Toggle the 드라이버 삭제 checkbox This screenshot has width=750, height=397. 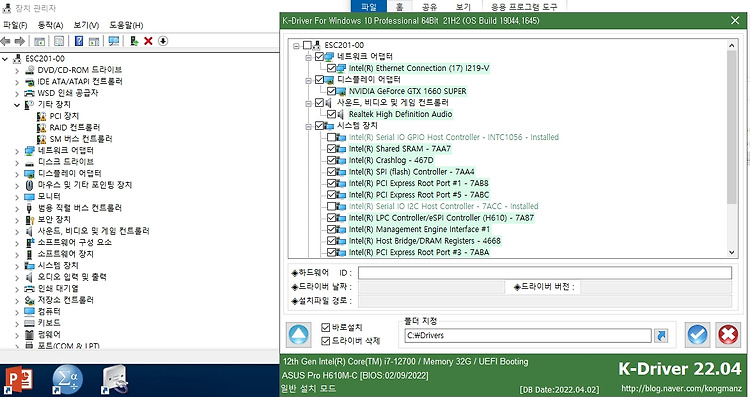pyautogui.click(x=326, y=341)
